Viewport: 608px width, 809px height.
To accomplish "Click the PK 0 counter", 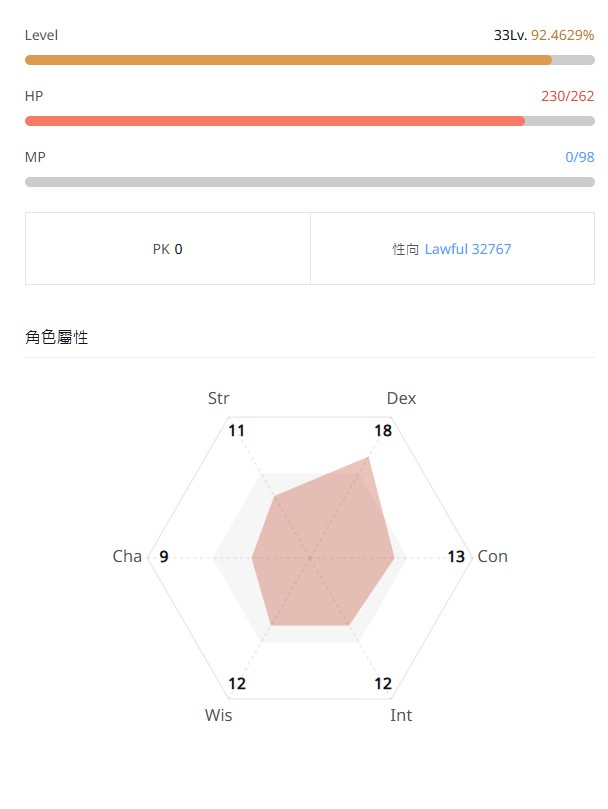I will tap(167, 248).
